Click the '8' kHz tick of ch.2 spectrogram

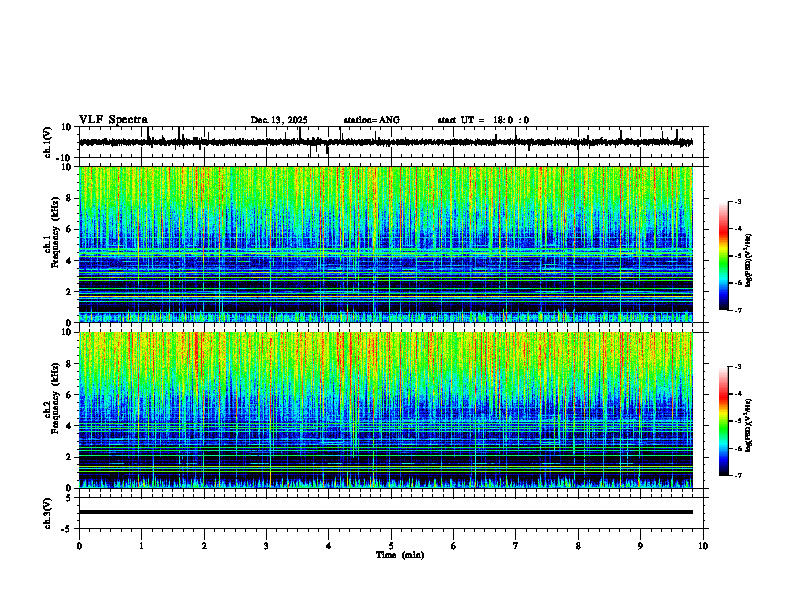click(x=70, y=364)
